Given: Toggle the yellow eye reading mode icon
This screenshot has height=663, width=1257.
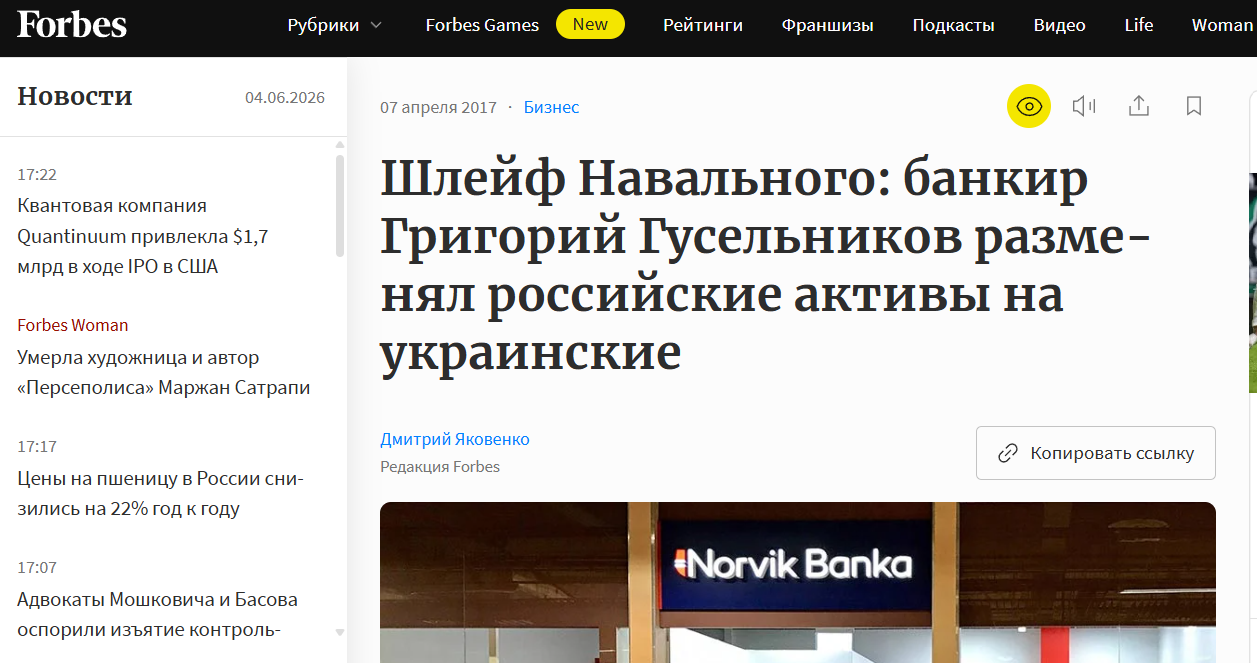Looking at the screenshot, I should click(x=1029, y=106).
